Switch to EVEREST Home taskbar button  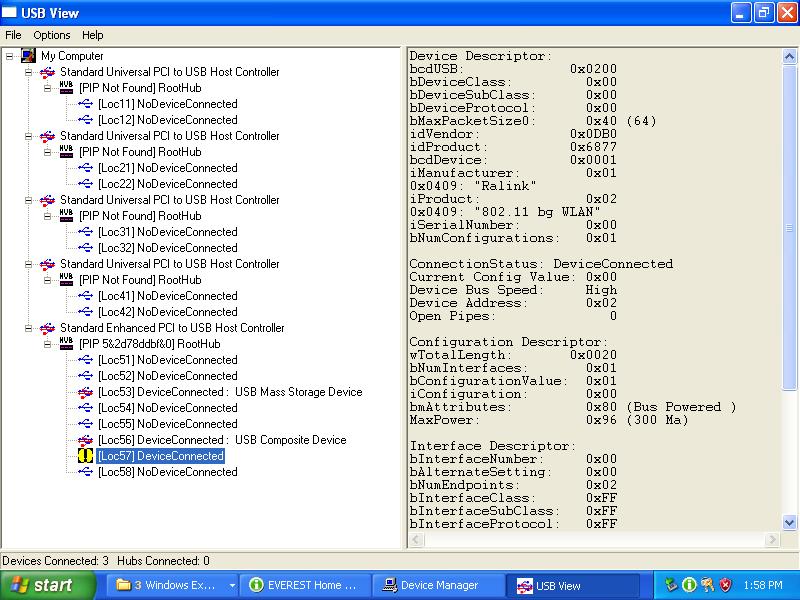pyautogui.click(x=305, y=585)
